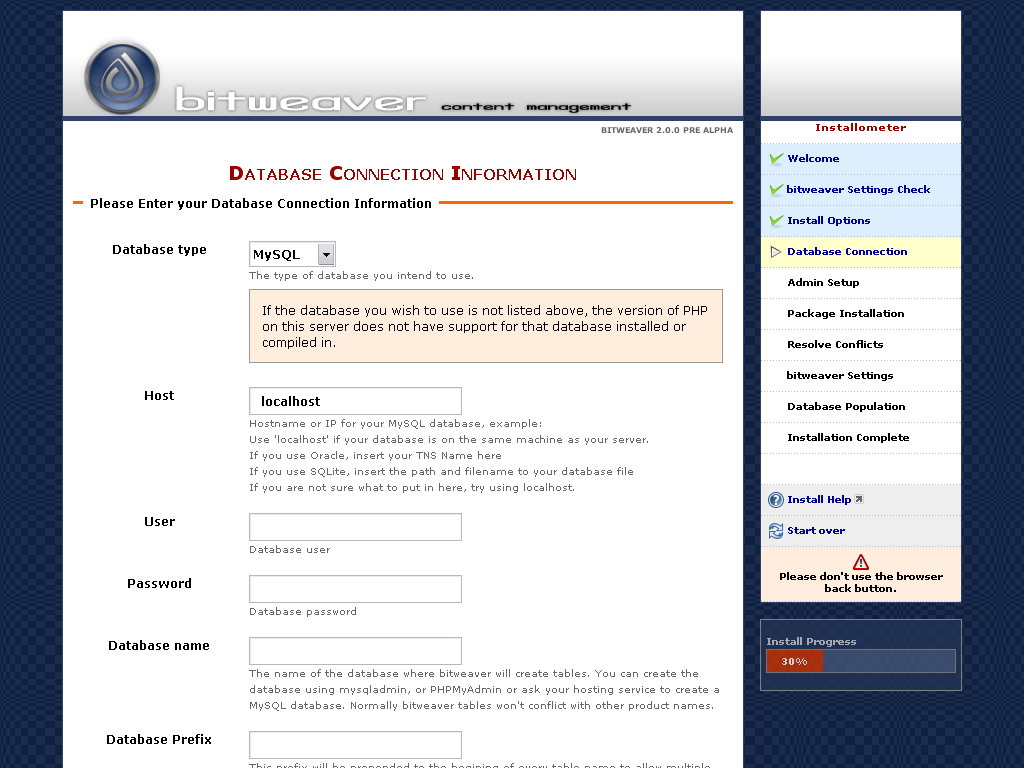Click the 'content management' tagline
This screenshot has width=1024, height=768.
536,106
